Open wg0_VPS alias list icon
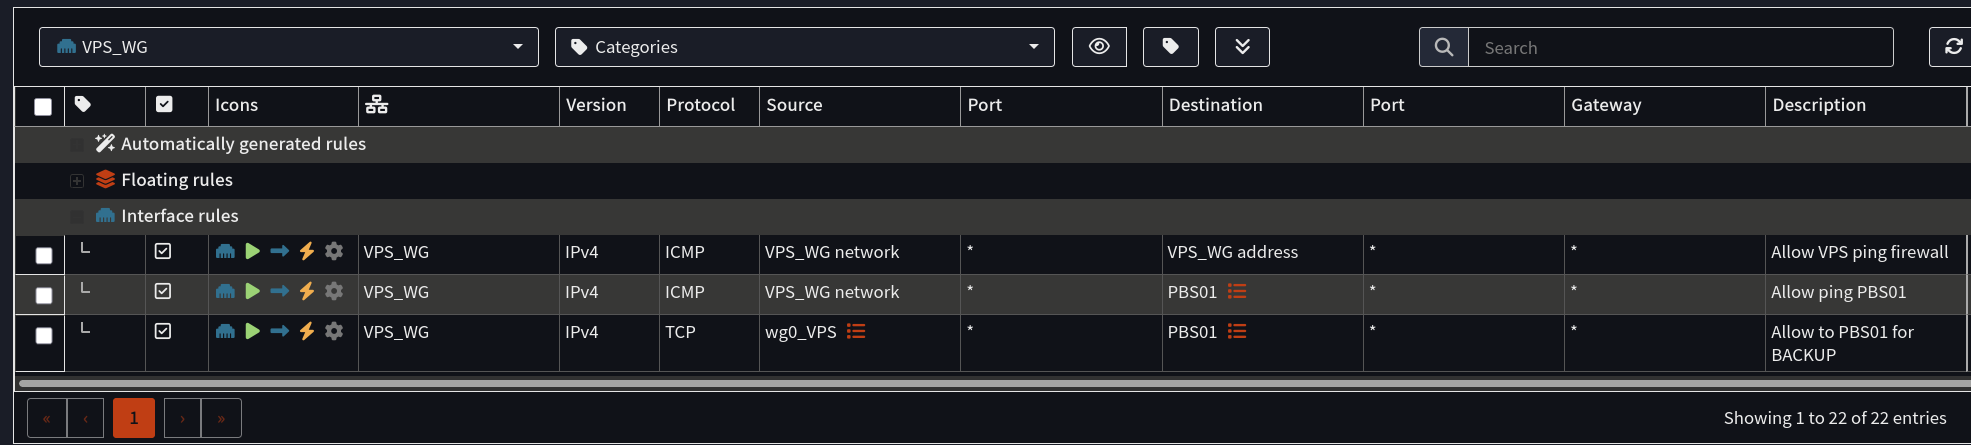This screenshot has width=1971, height=445. coord(856,331)
